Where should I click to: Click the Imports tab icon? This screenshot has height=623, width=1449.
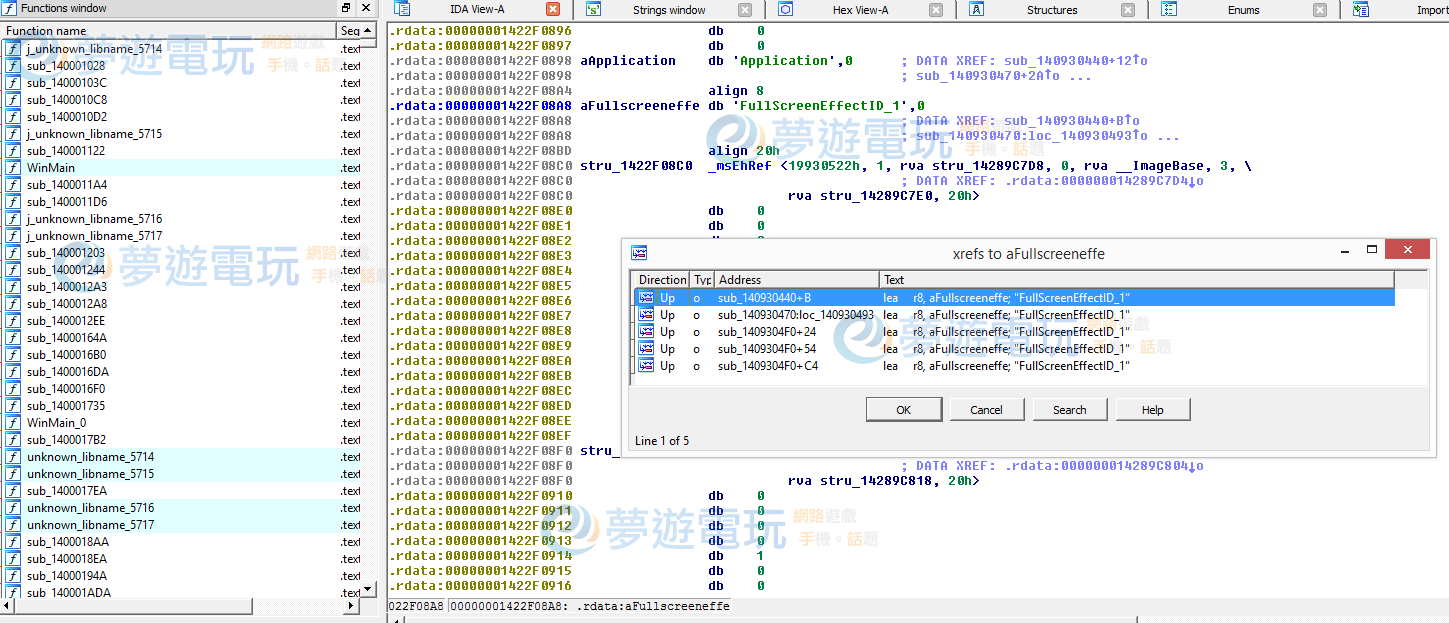tap(1361, 10)
